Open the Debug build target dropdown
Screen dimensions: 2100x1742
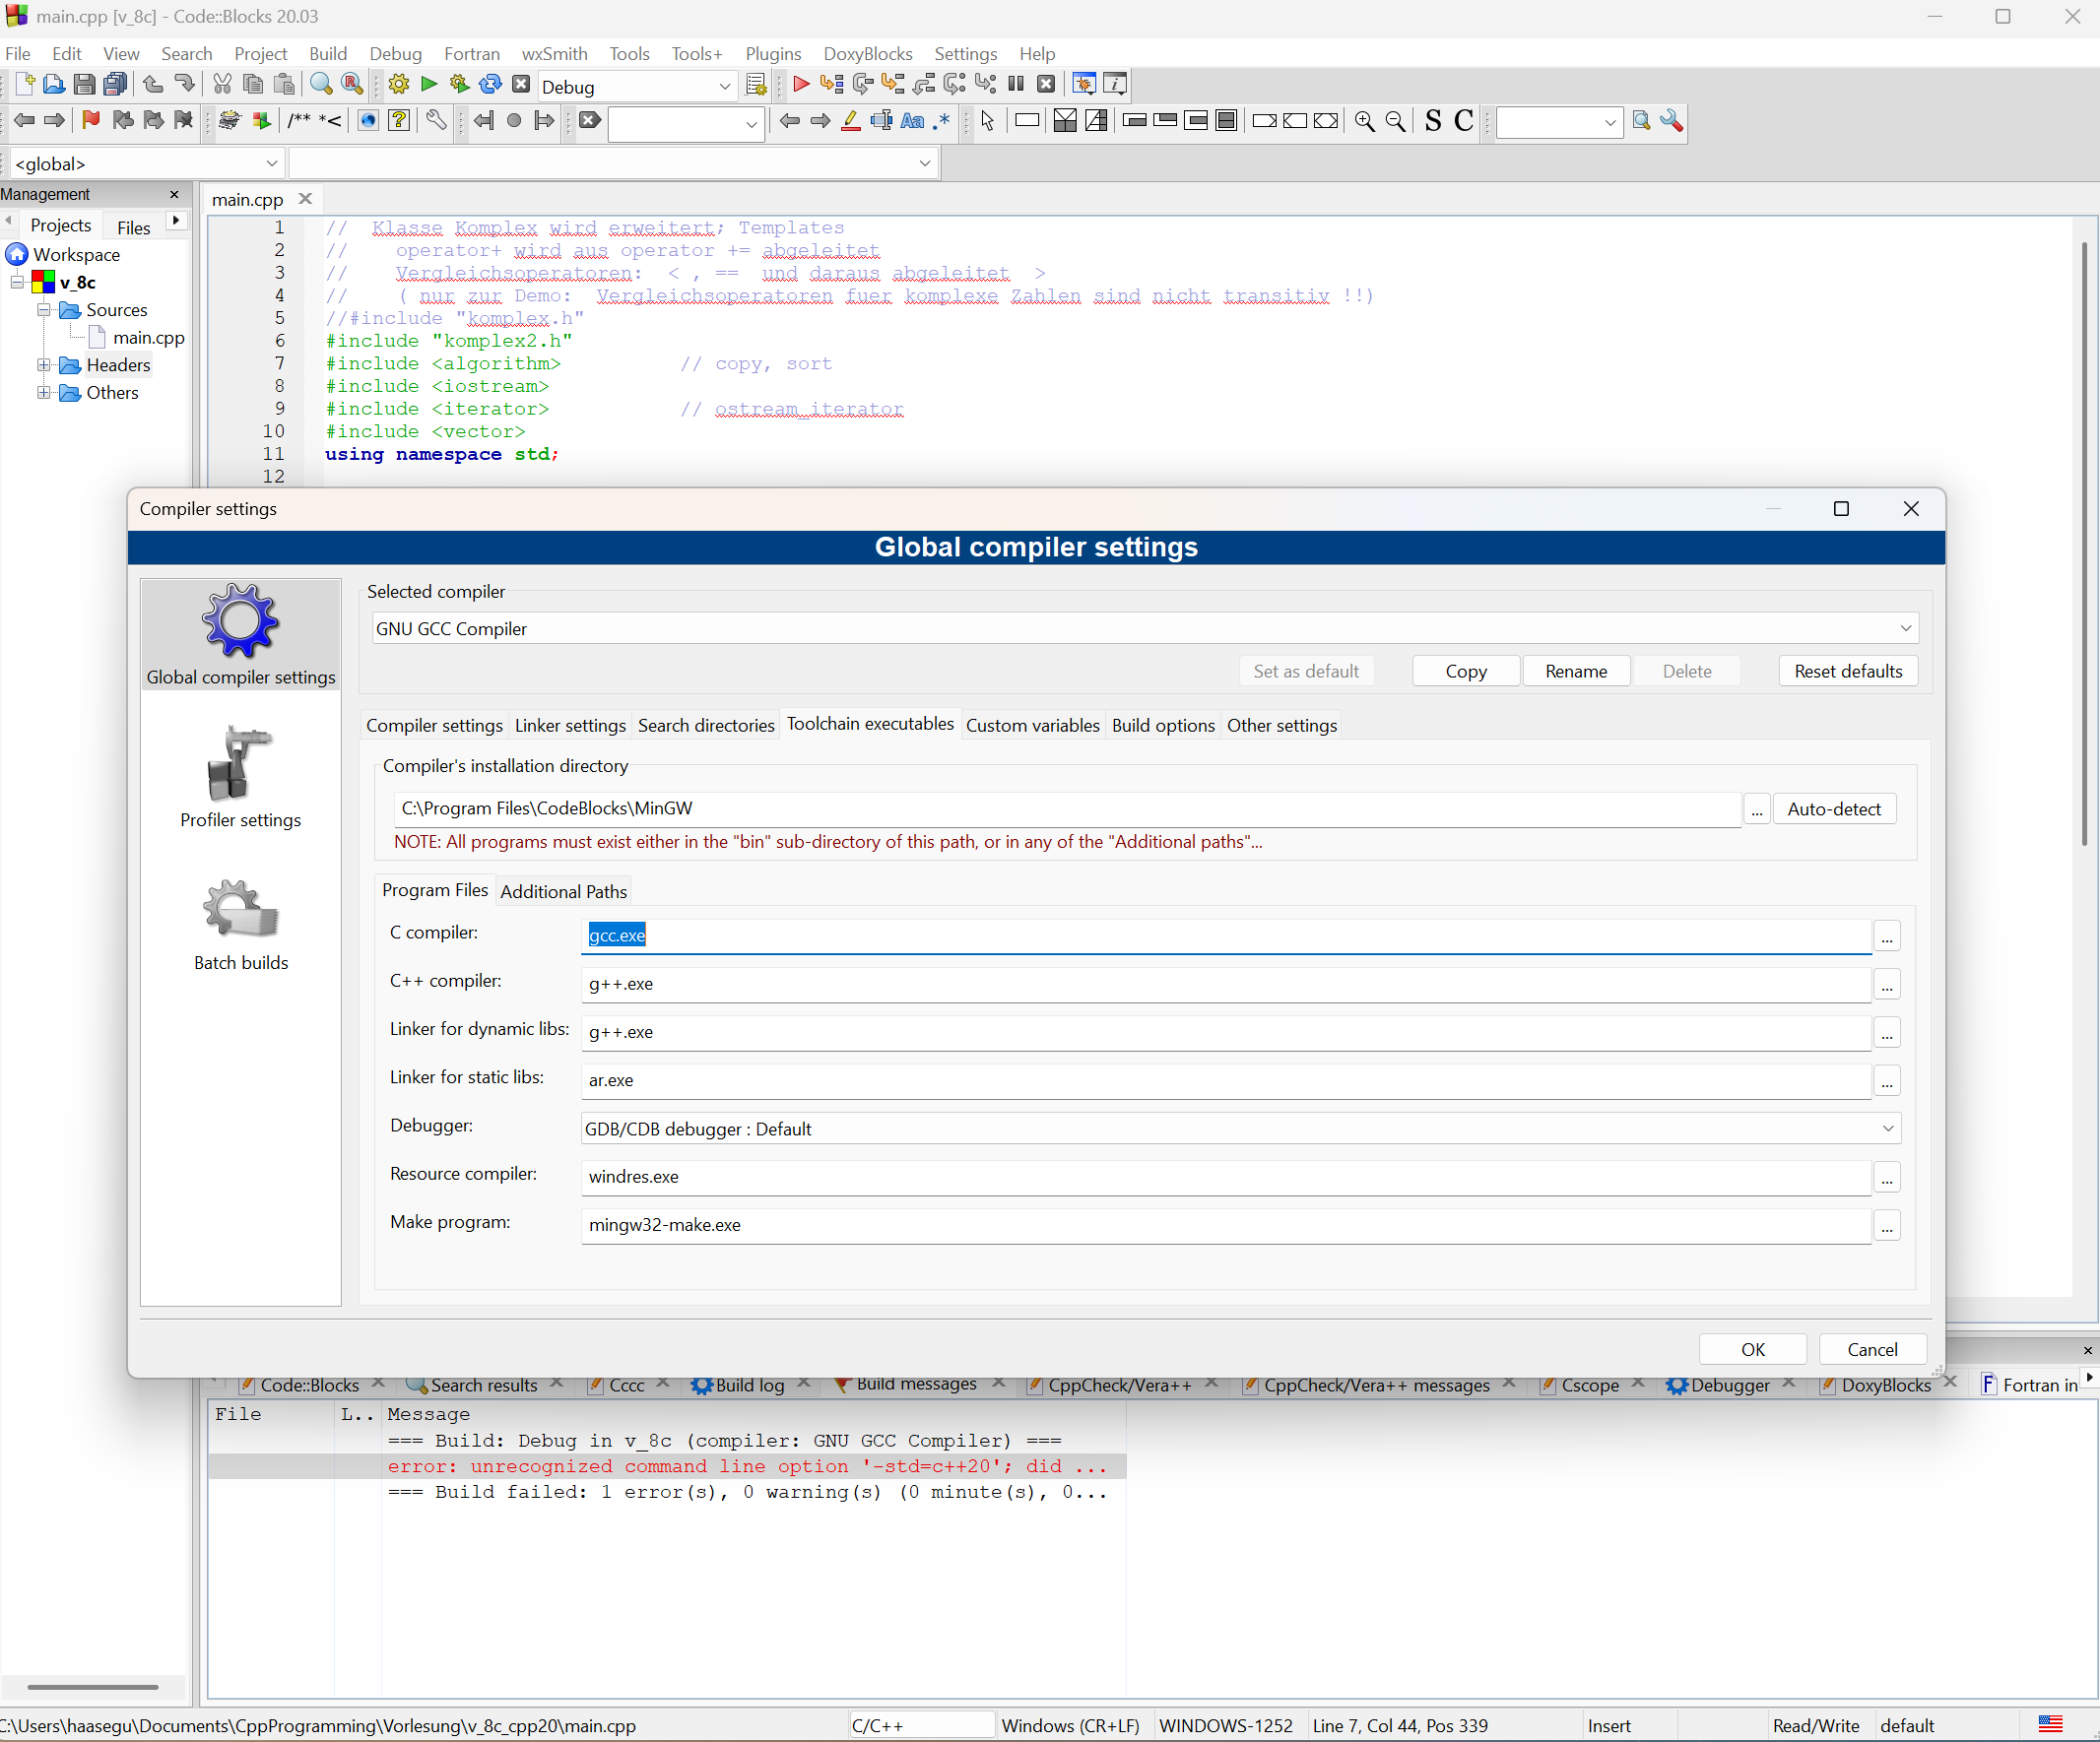click(x=725, y=87)
